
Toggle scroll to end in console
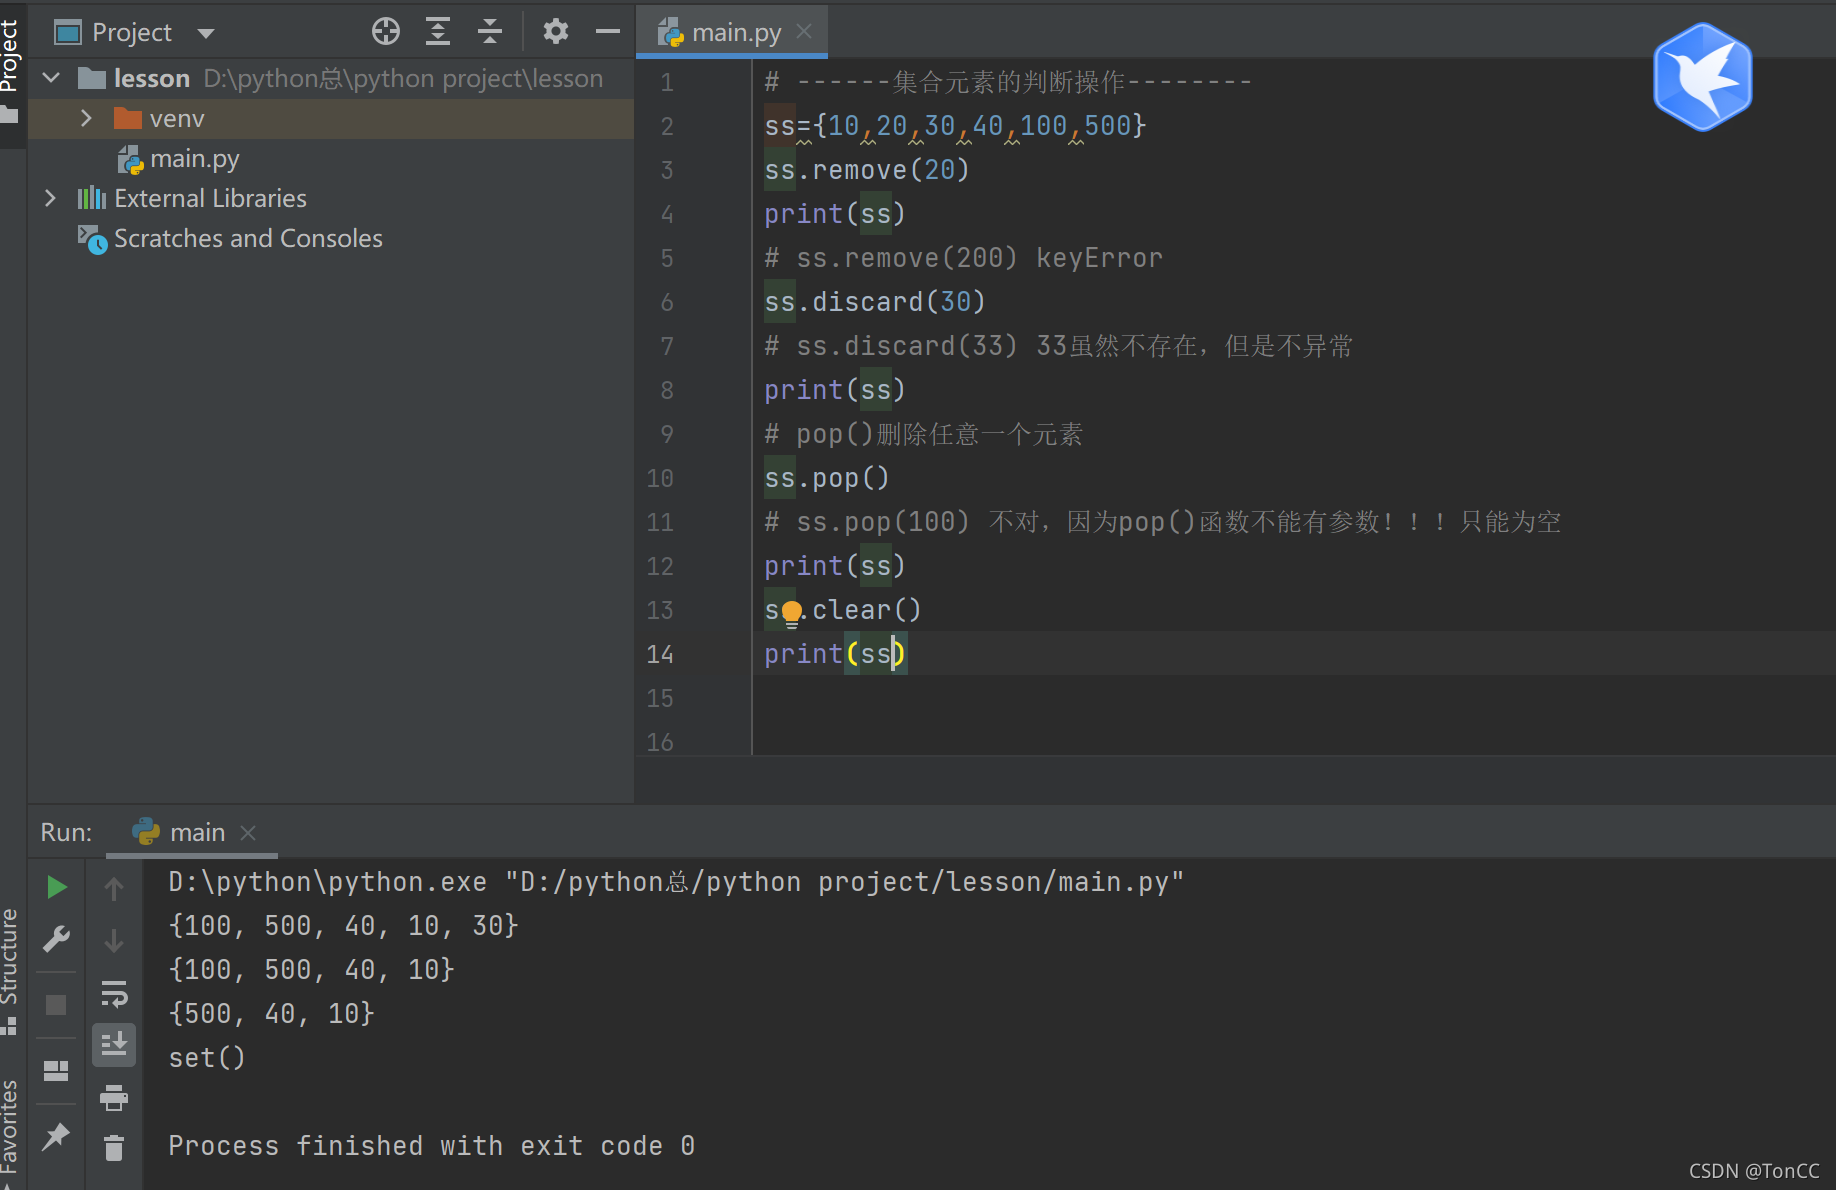[114, 1045]
